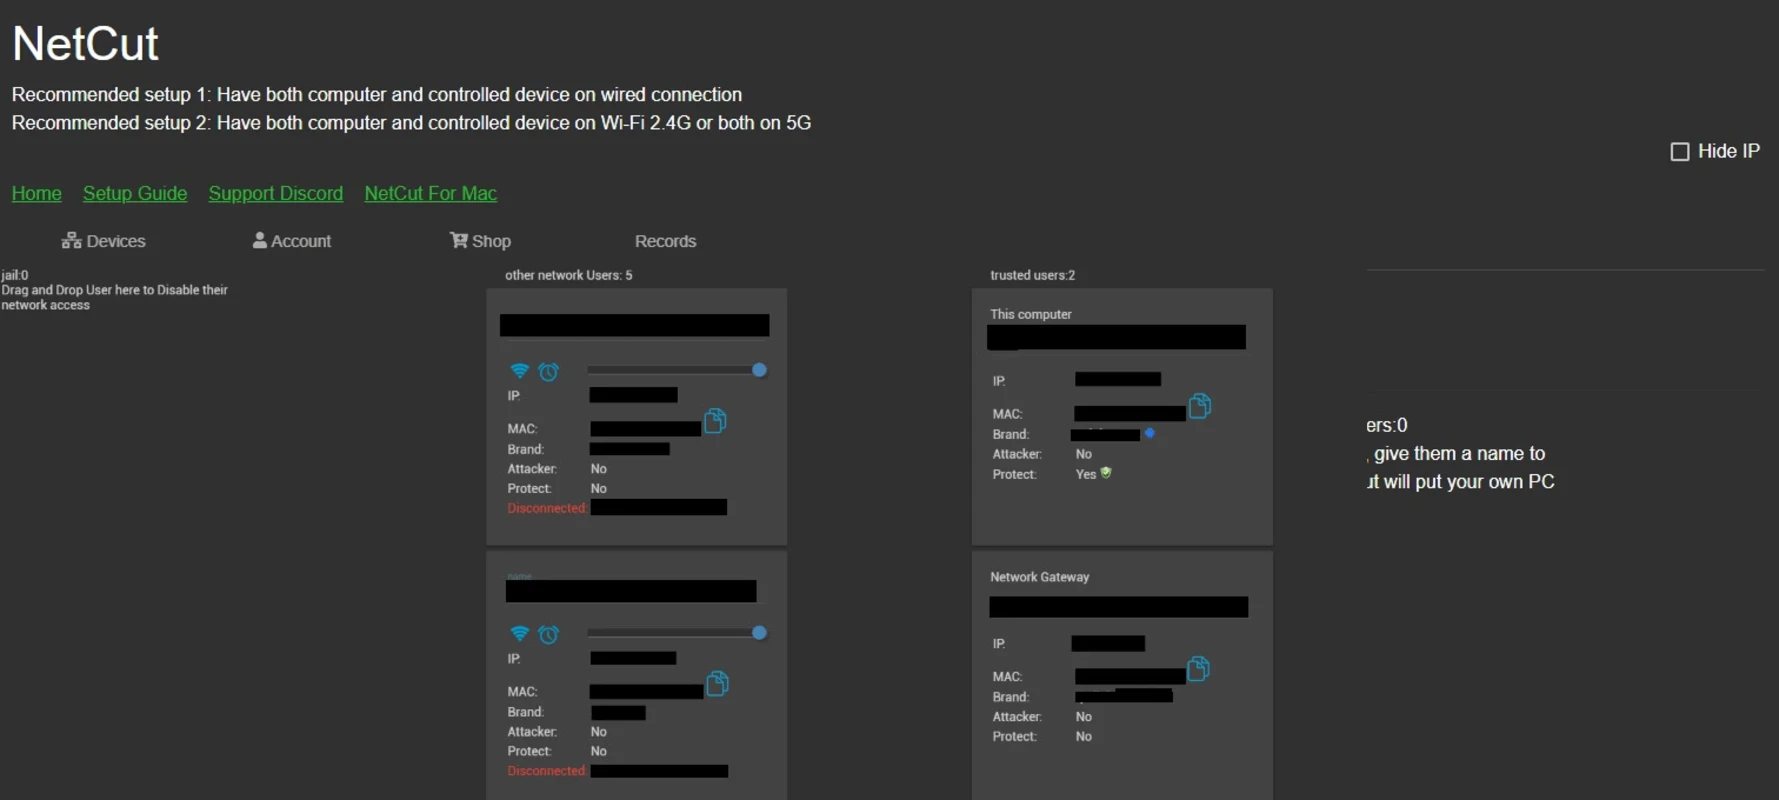Copy the MAC address of the top network user
The image size is (1779, 800).
pos(715,421)
